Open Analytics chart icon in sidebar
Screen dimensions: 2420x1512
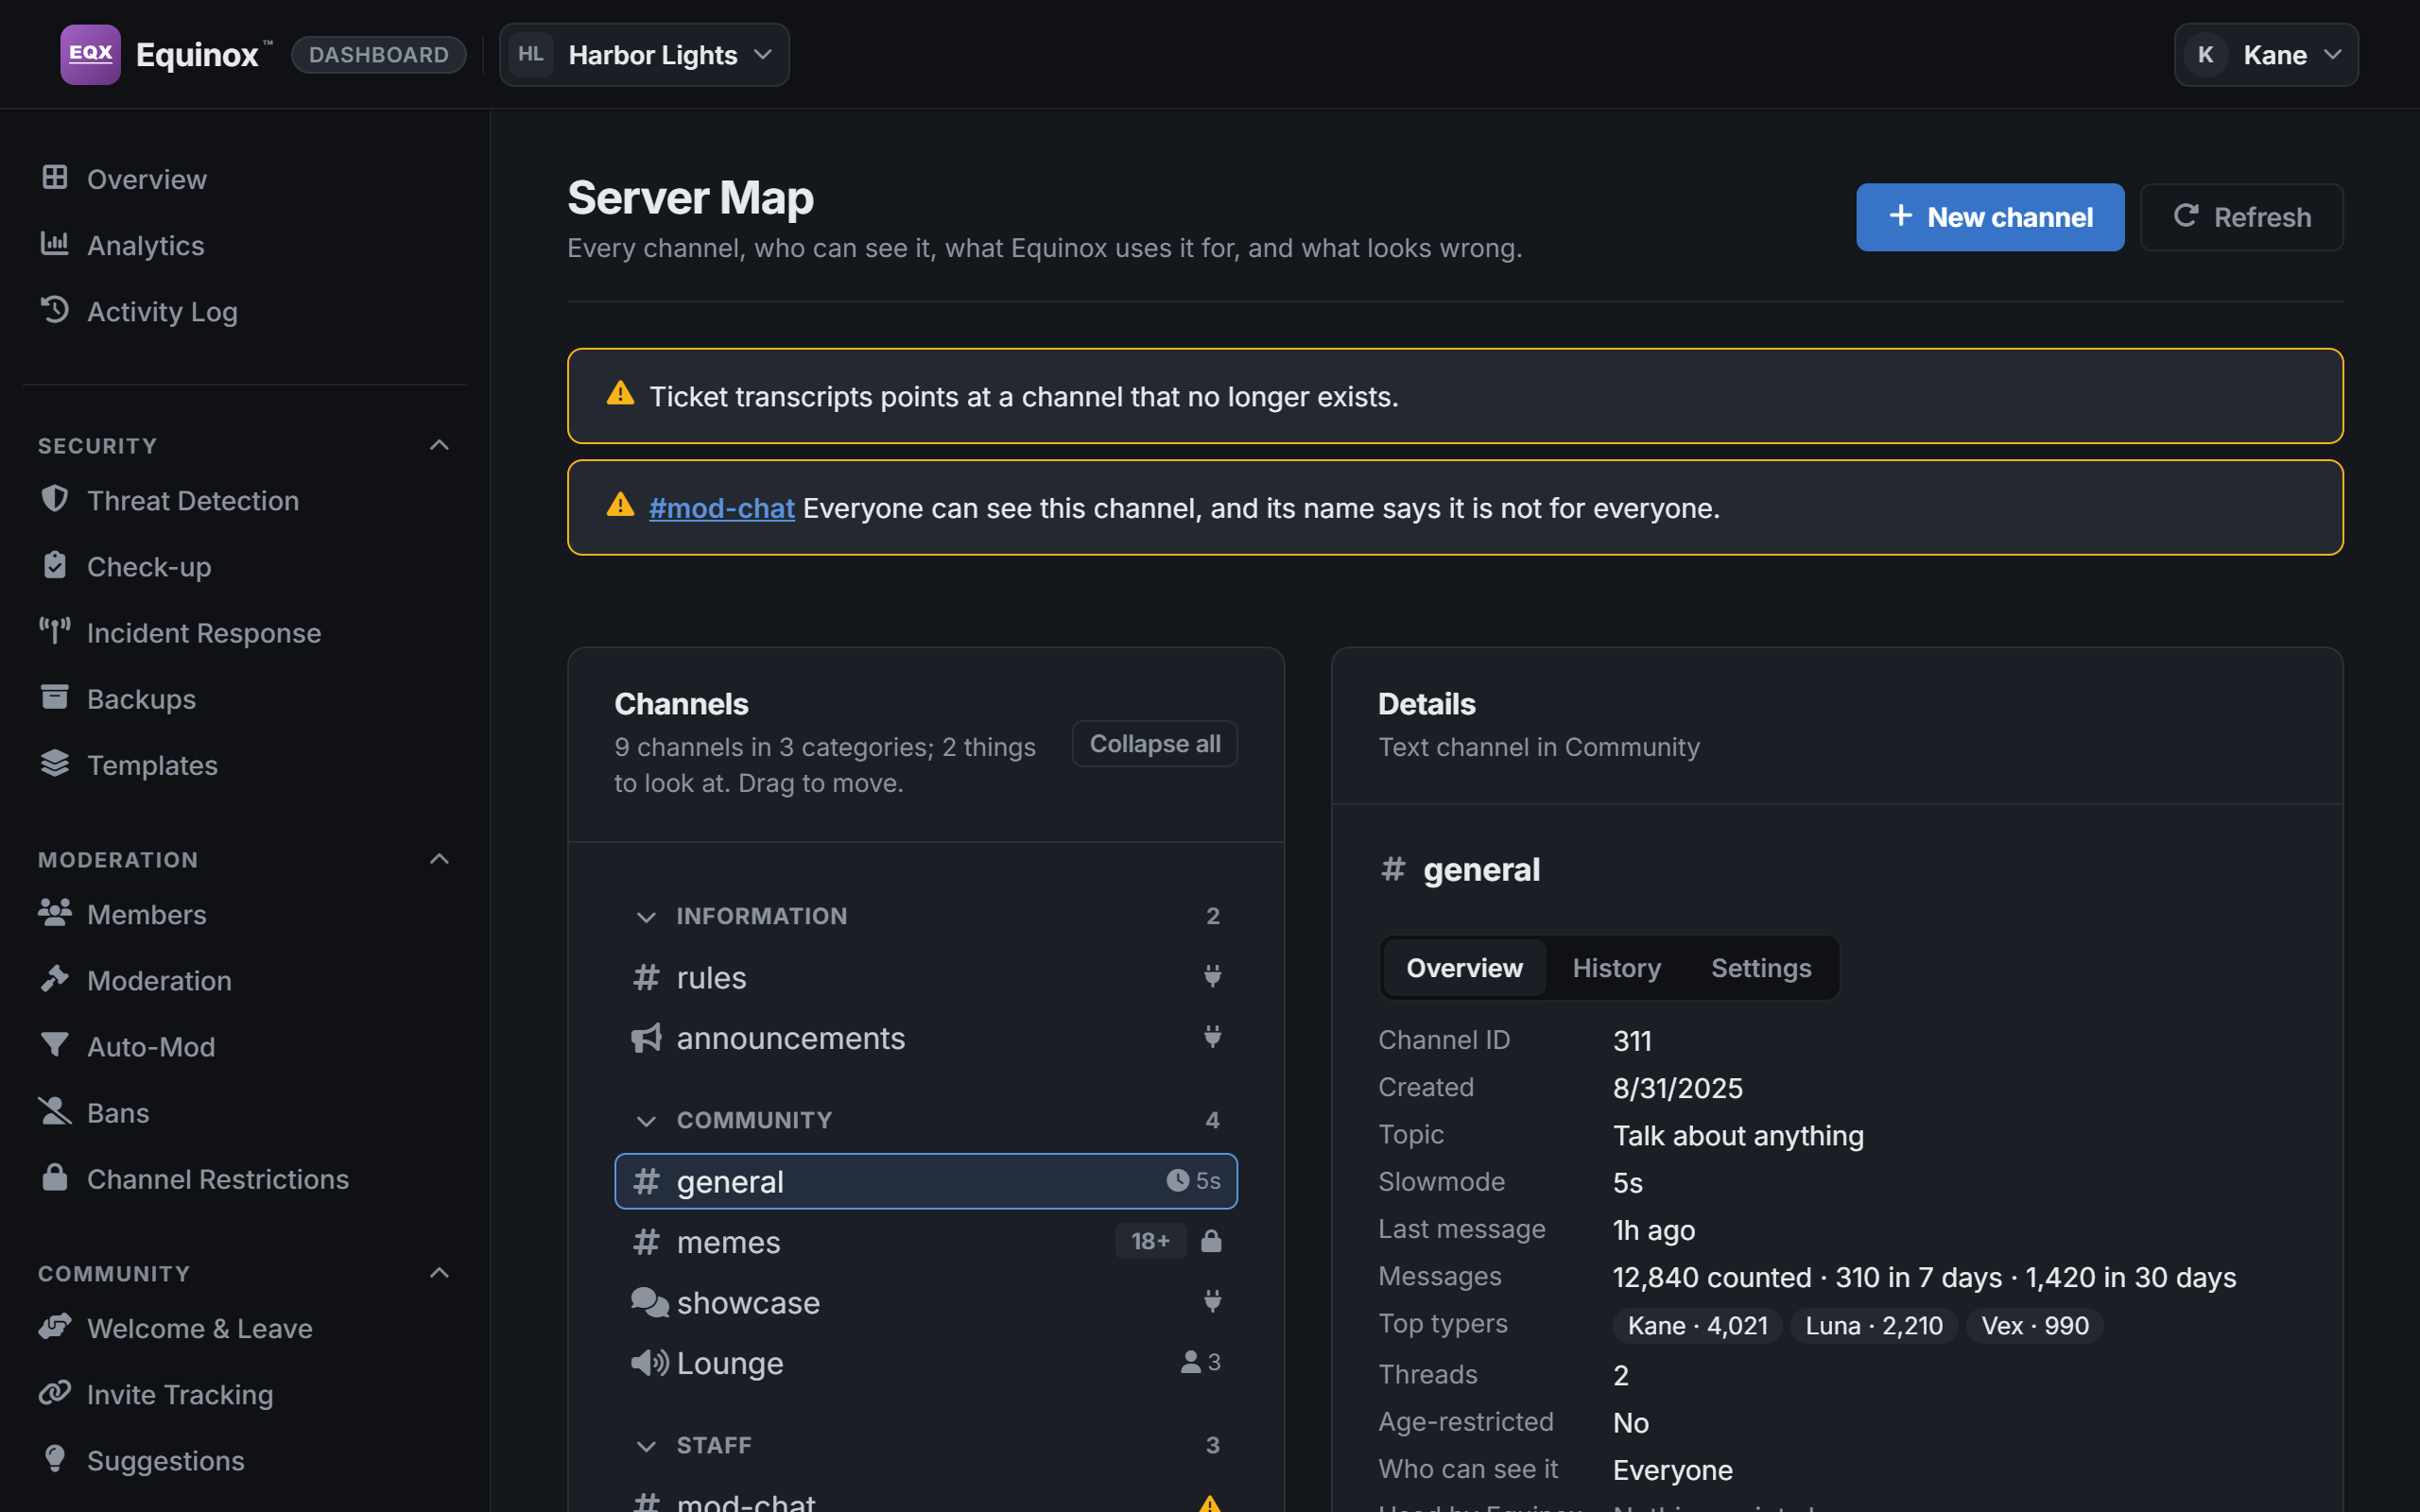(55, 244)
